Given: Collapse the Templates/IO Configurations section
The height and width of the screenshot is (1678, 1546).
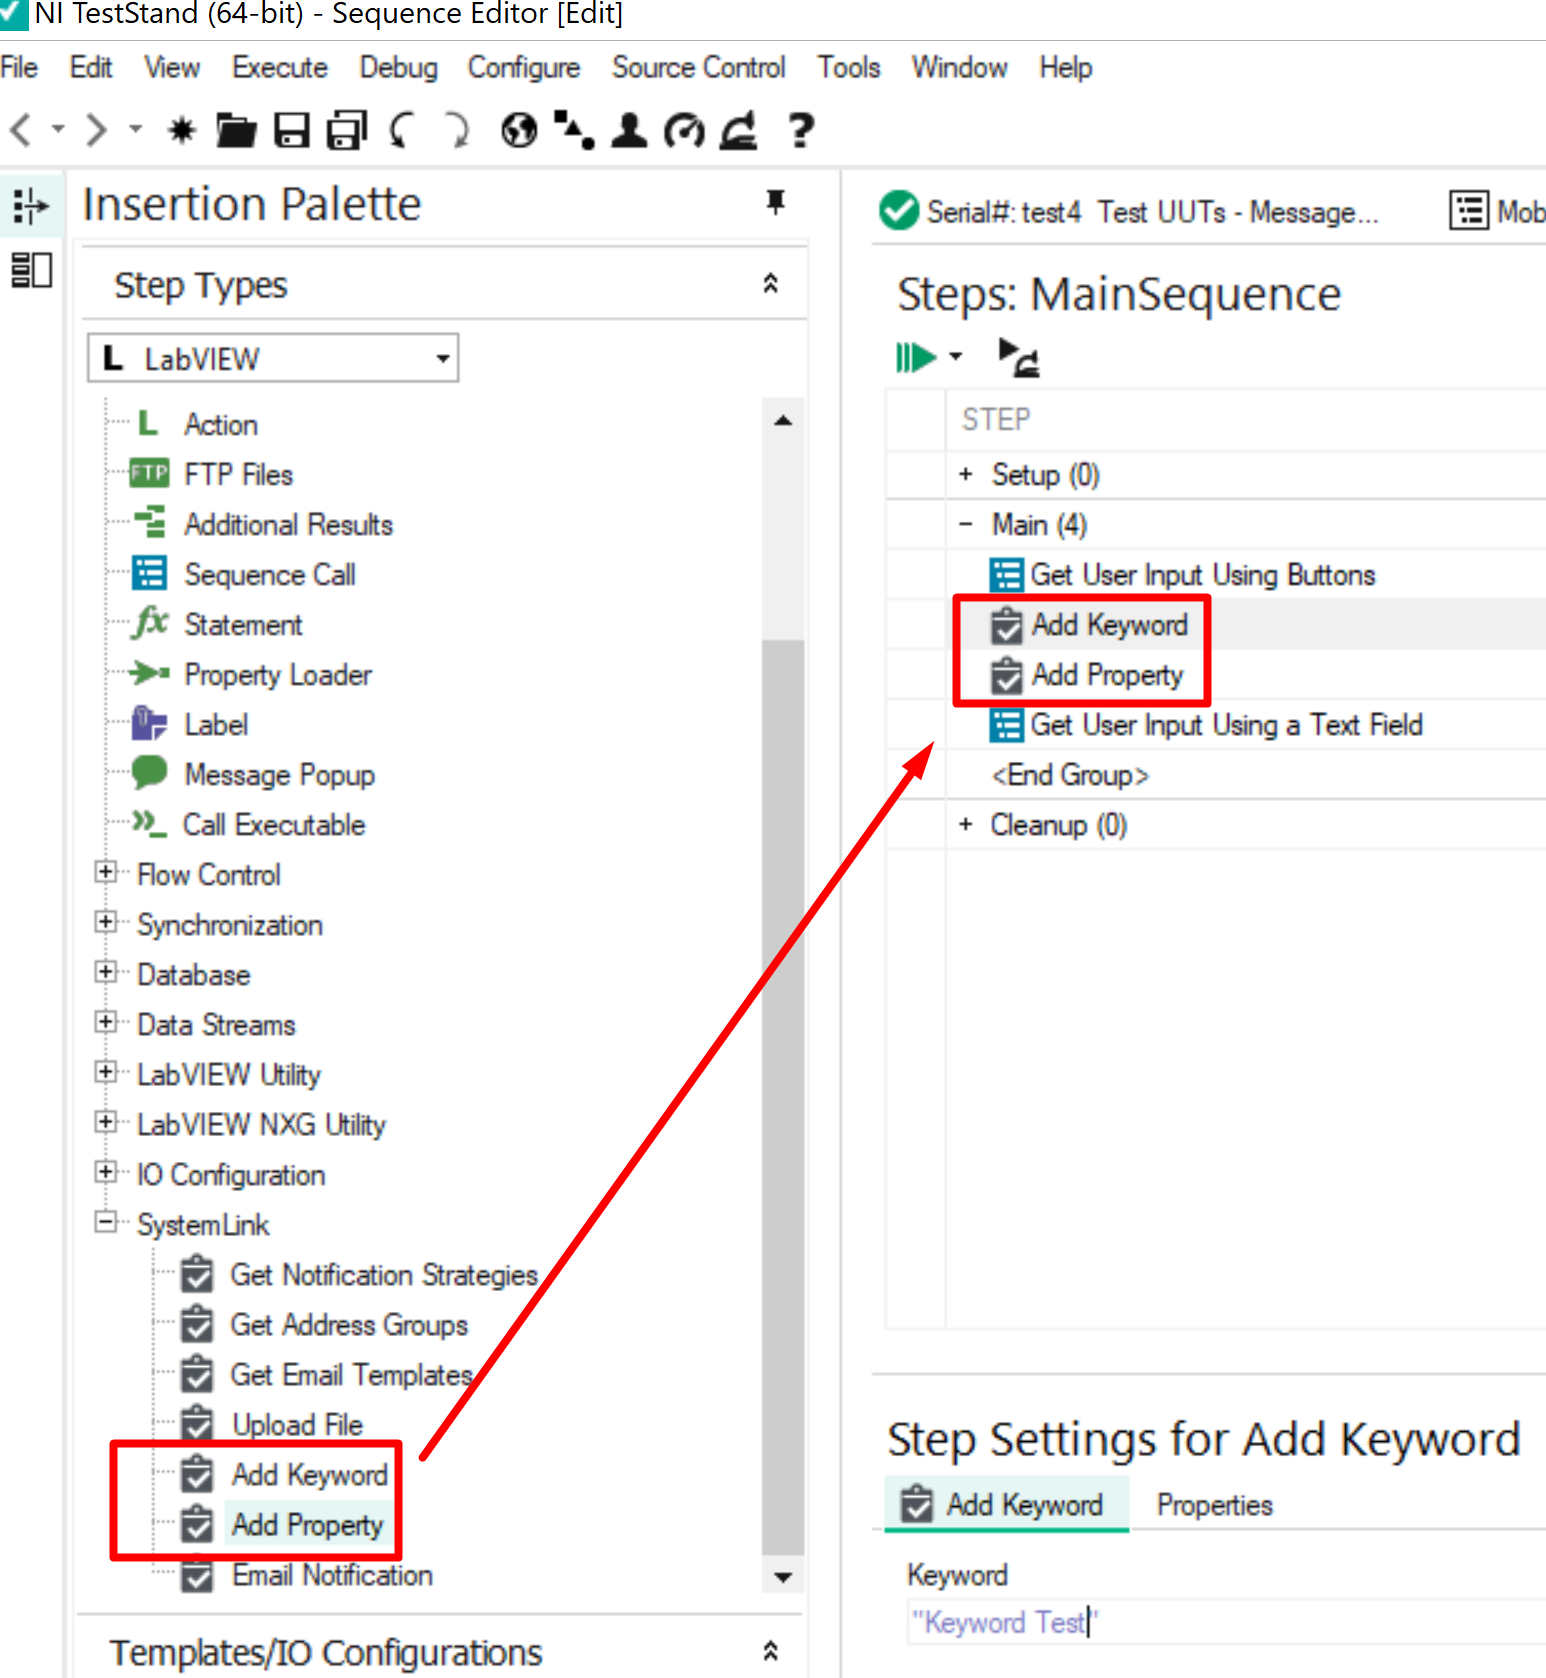Looking at the screenshot, I should pos(770,1650).
